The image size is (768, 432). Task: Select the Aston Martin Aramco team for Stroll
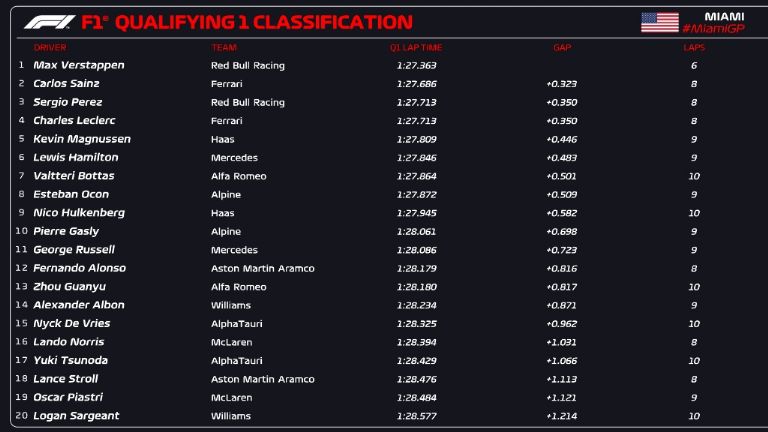tap(263, 379)
